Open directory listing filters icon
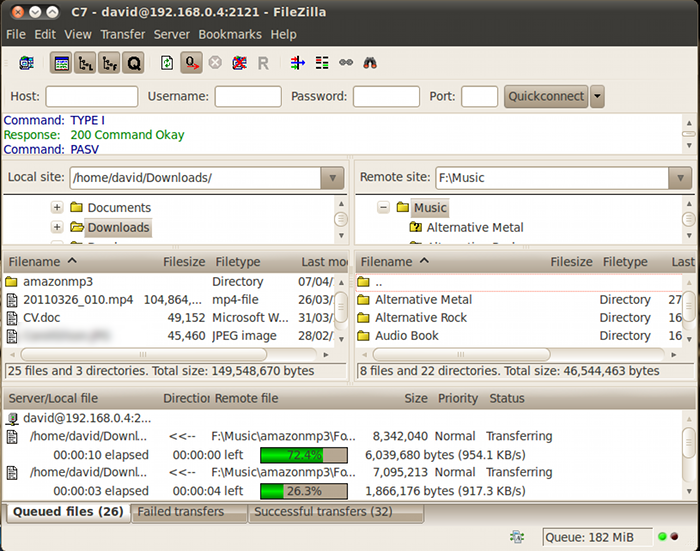 [298, 63]
